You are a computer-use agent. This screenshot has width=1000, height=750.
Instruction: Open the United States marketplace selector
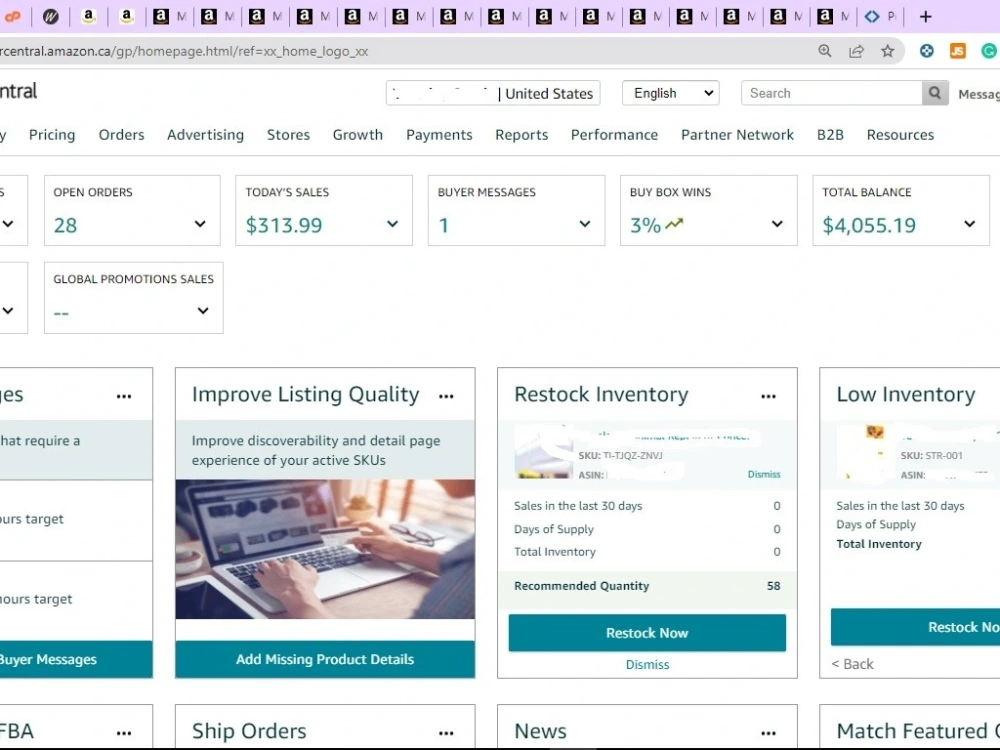point(493,93)
